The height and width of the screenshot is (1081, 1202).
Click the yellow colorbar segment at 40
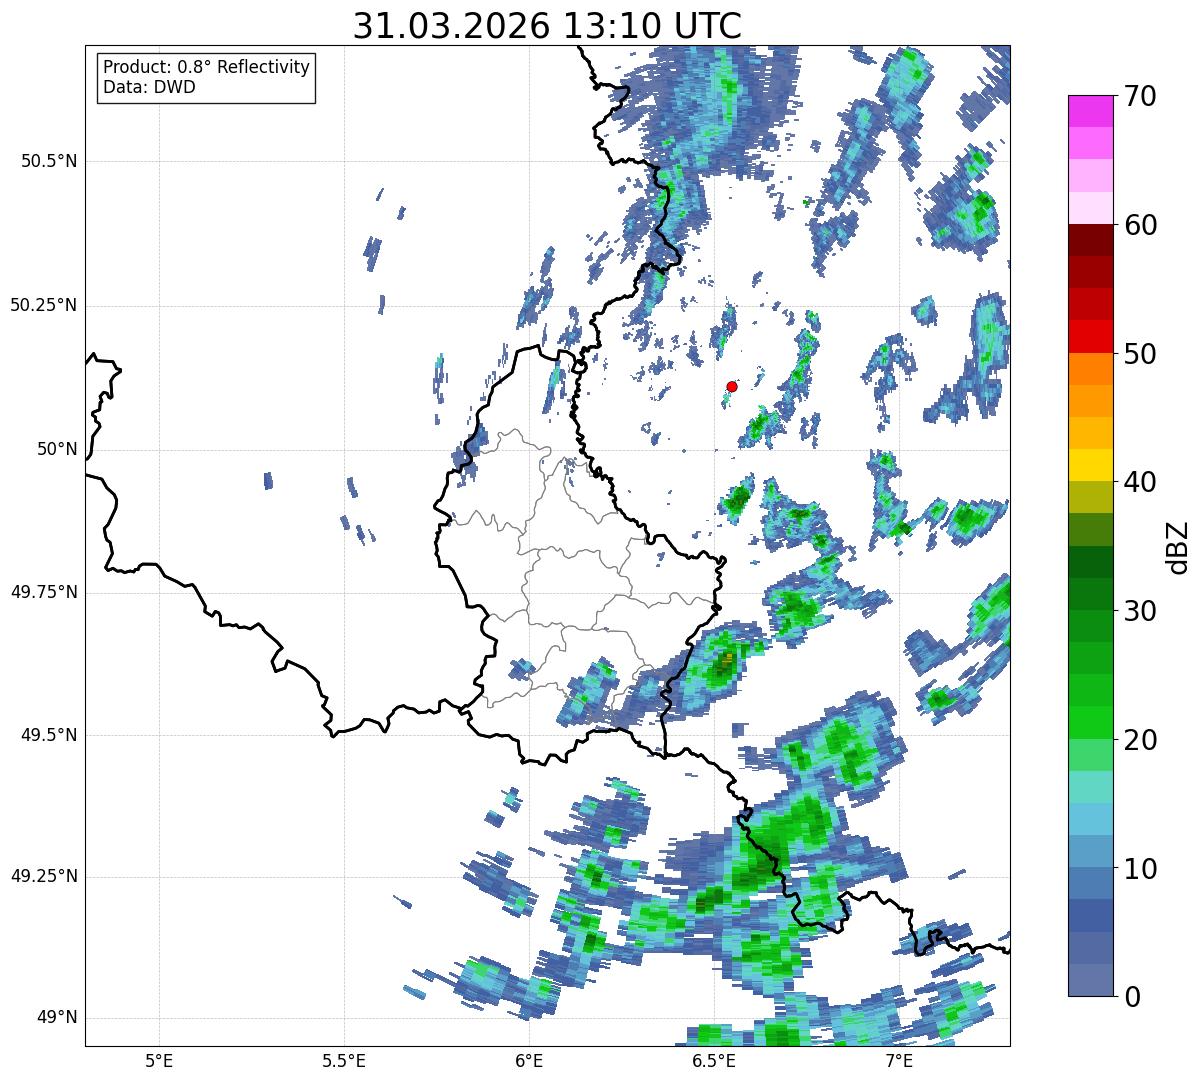[1090, 465]
